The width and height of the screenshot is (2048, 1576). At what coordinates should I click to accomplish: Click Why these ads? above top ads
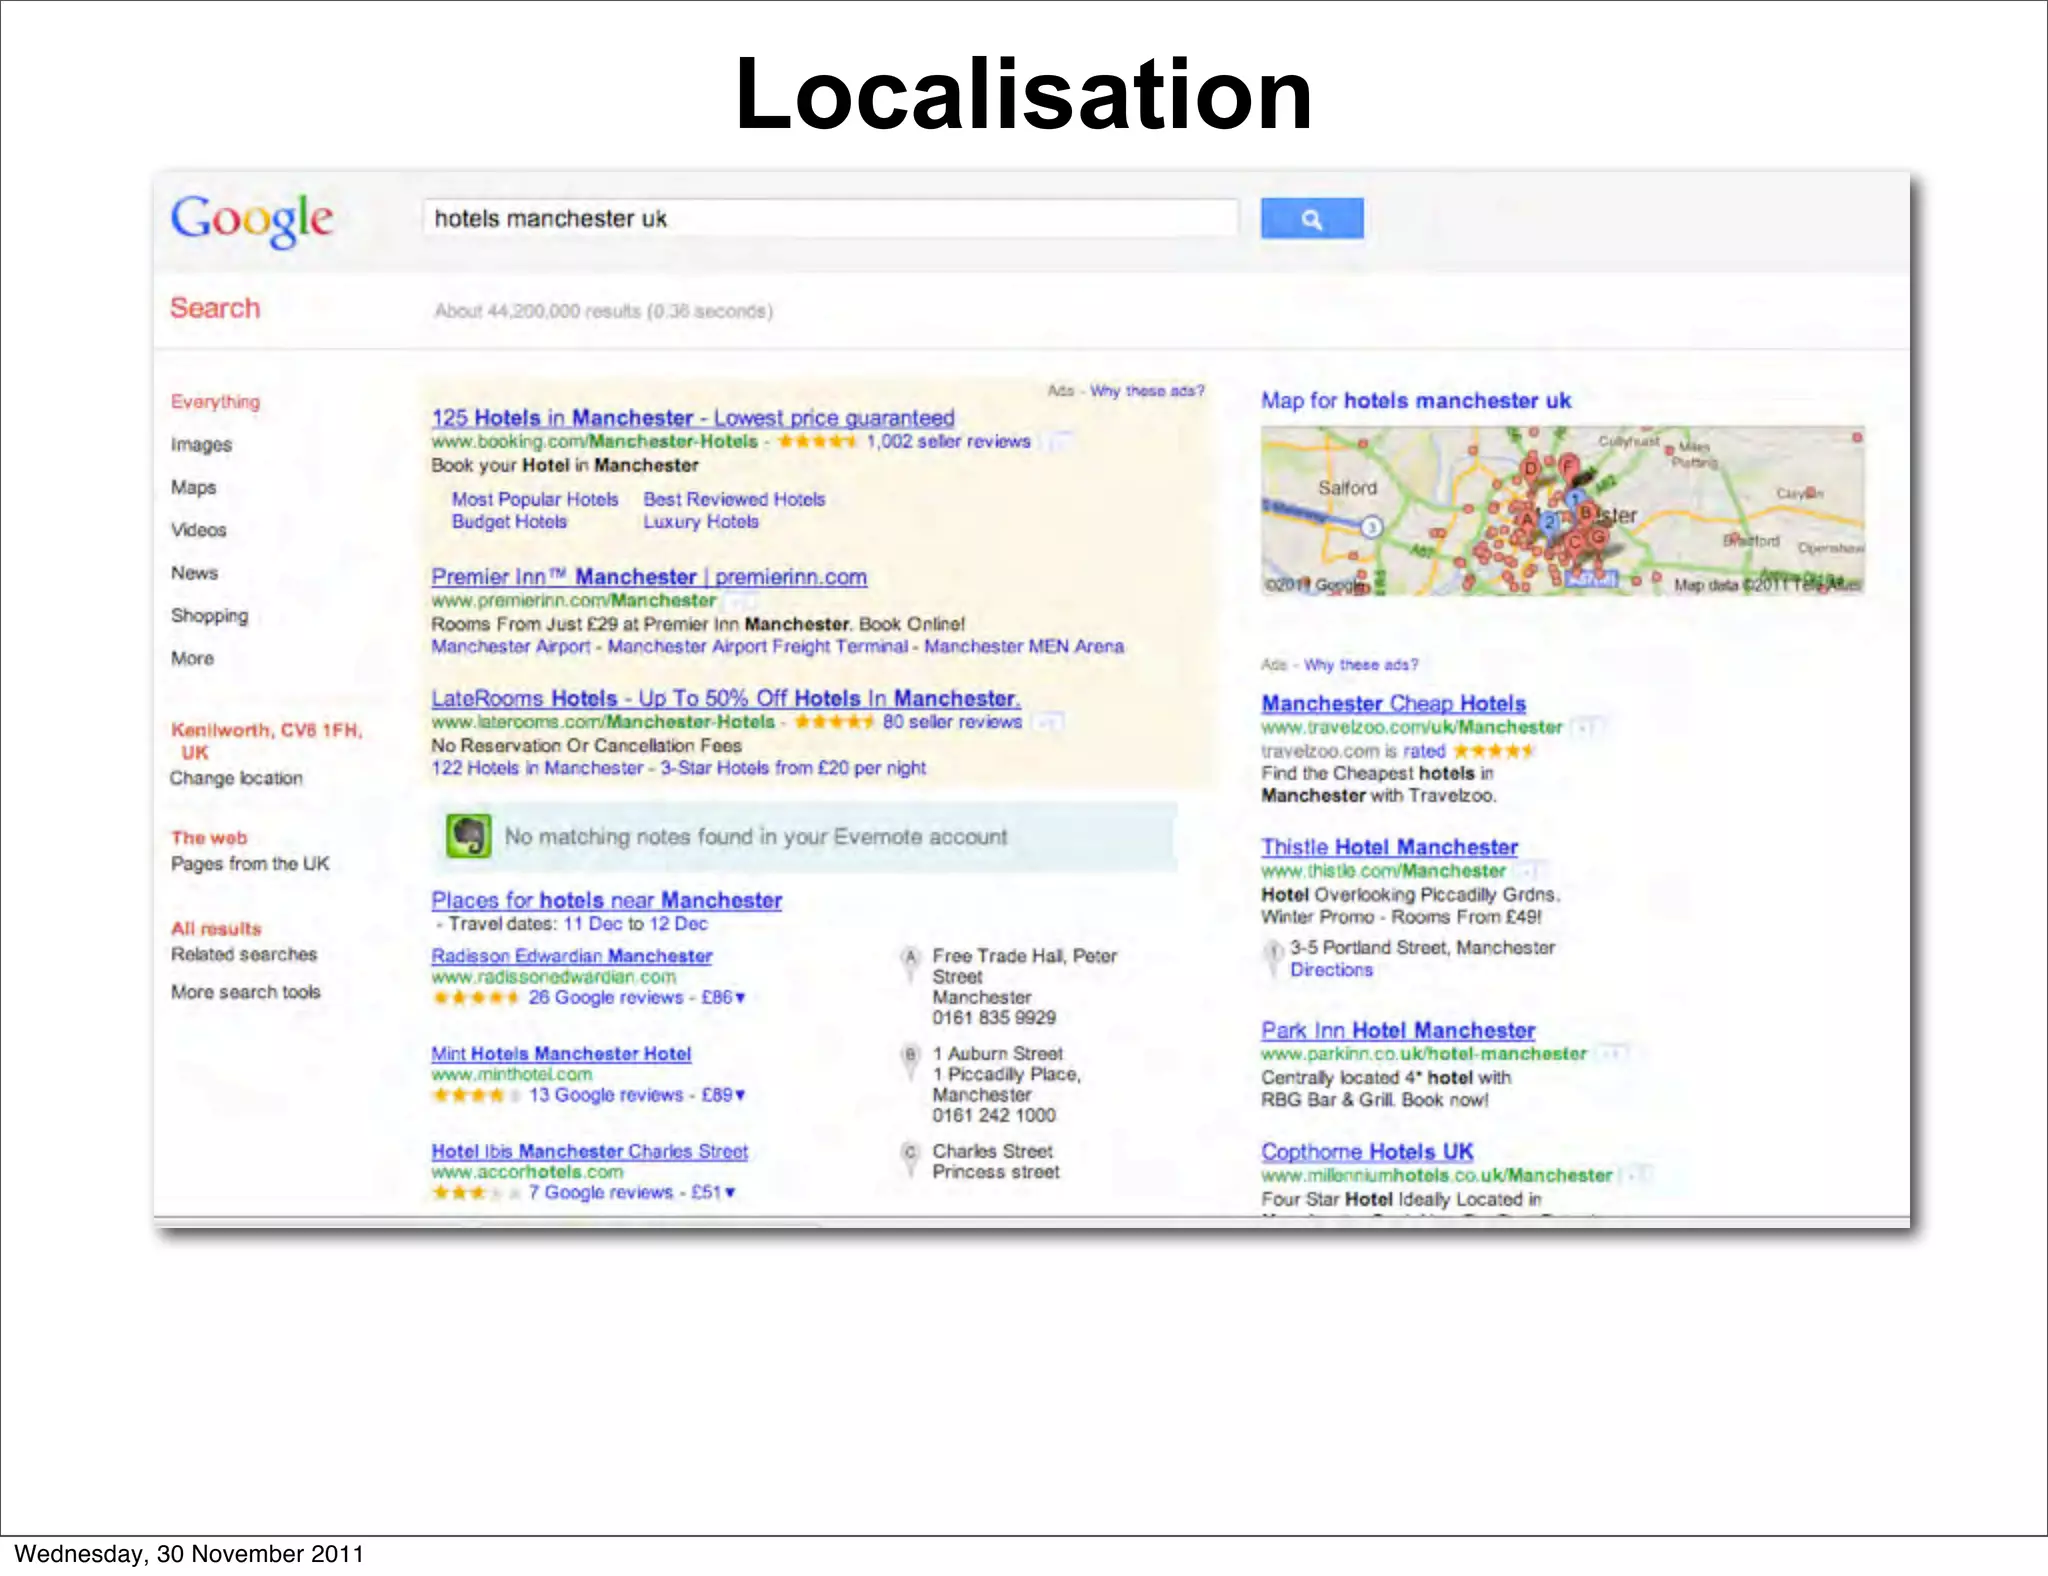(x=1147, y=391)
